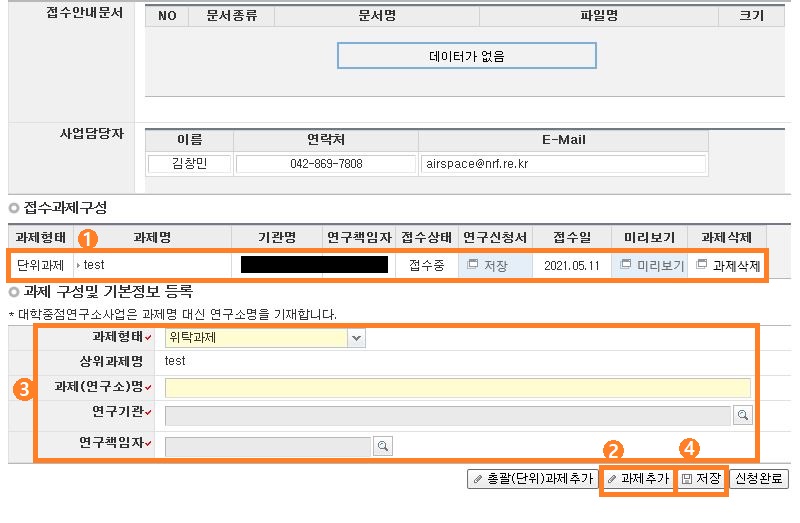Click the 연구기관 text field
The height and width of the screenshot is (523, 800).
447,415
